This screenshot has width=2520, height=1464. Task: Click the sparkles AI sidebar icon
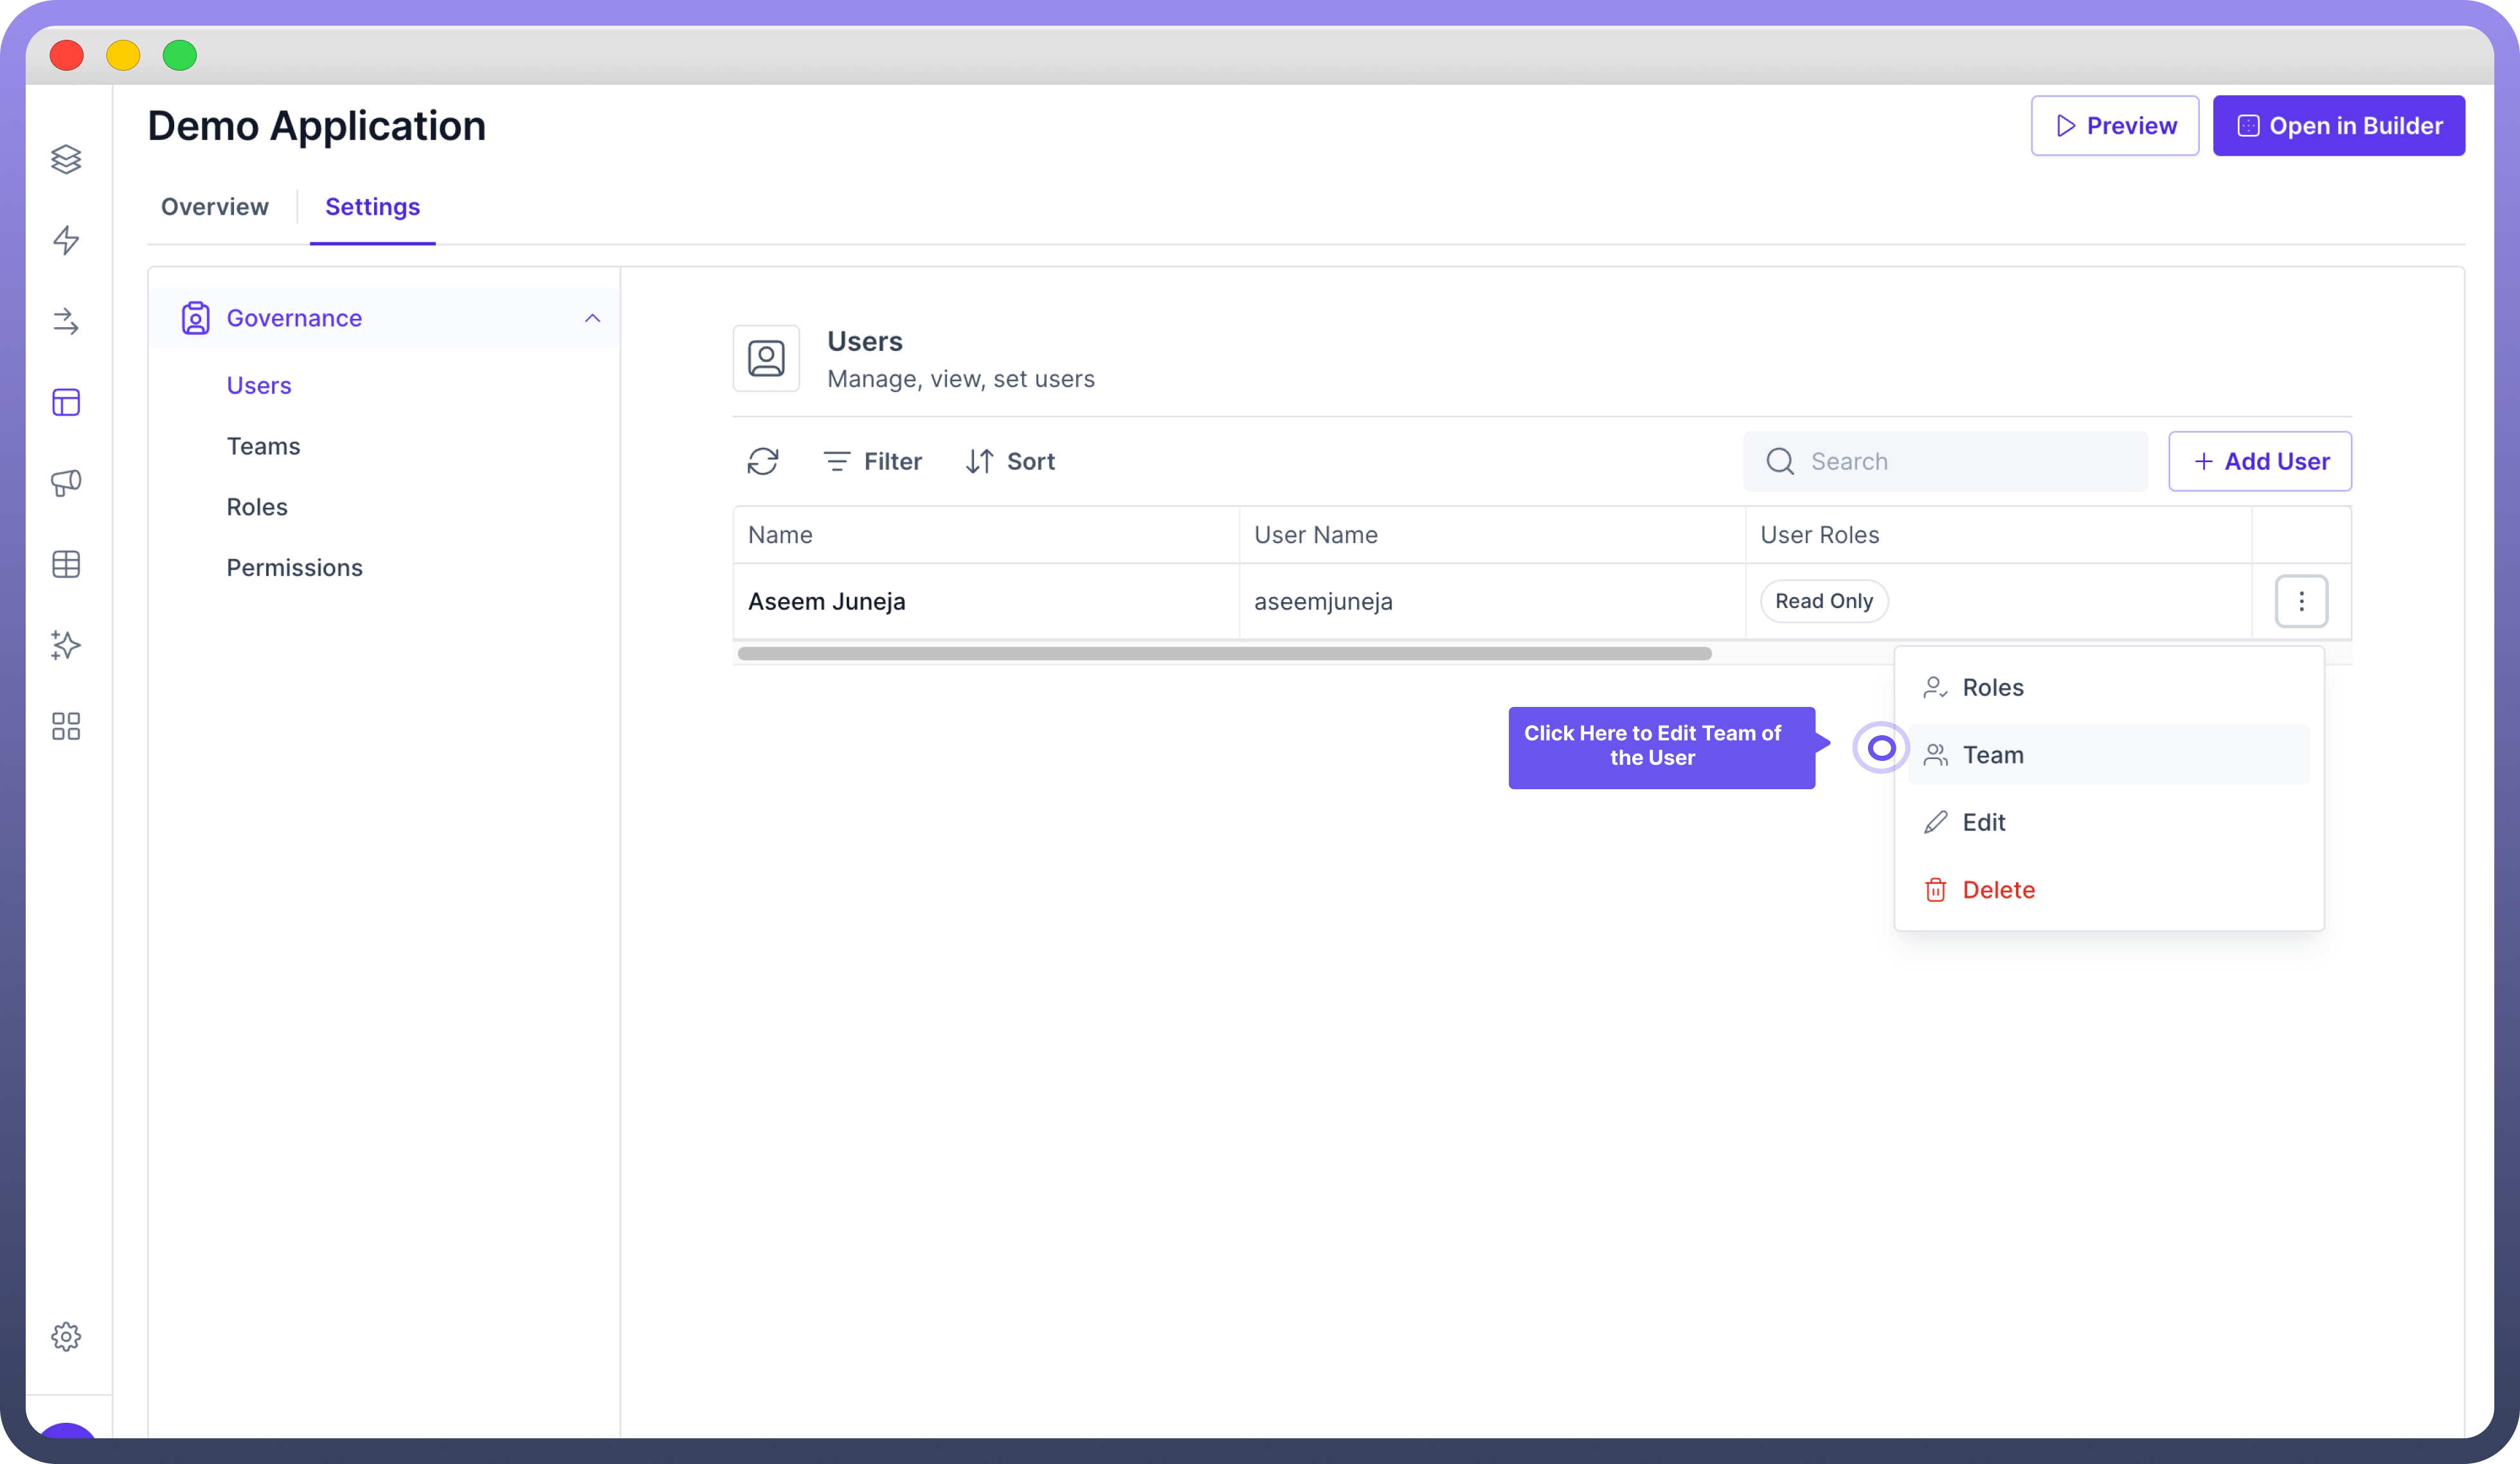[66, 645]
